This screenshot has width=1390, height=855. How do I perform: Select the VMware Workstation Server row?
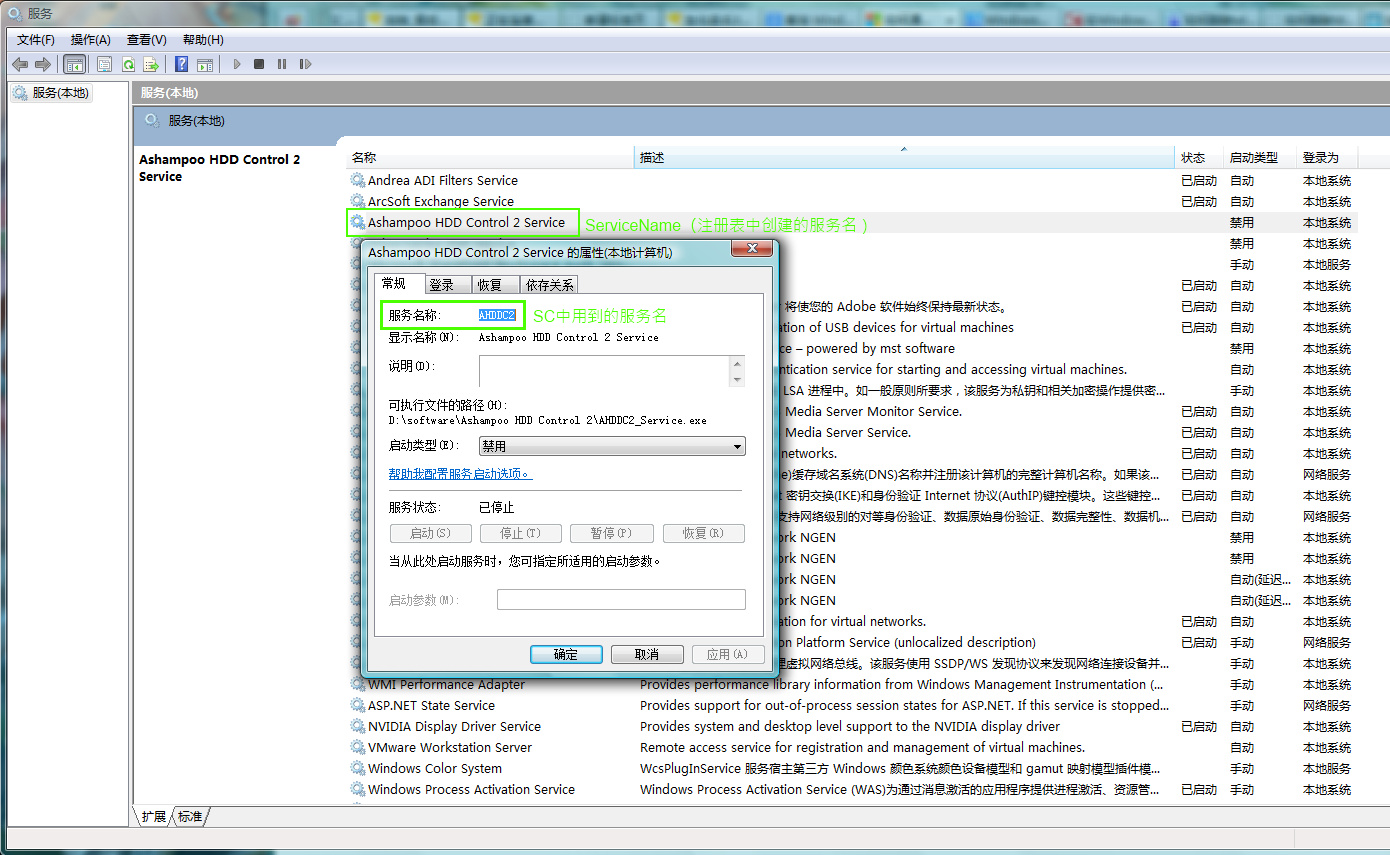pyautogui.click(x=852, y=747)
